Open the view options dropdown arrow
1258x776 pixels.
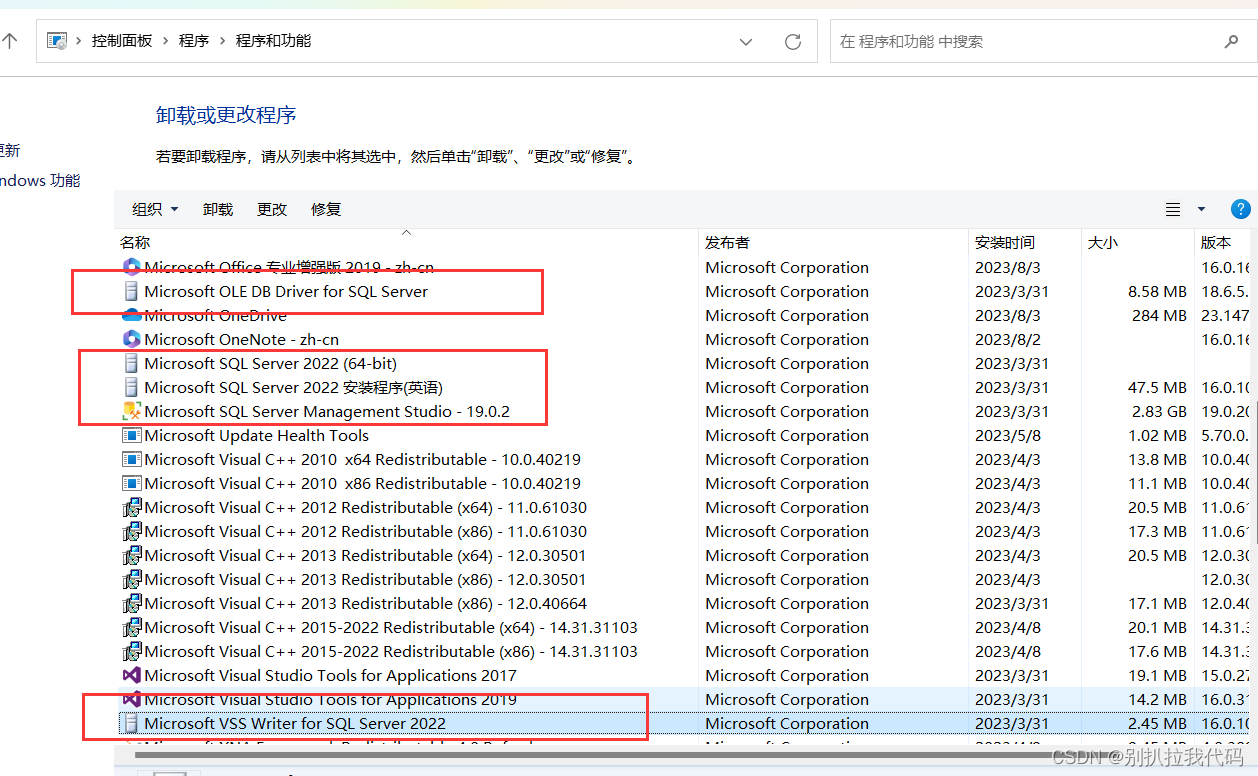(1201, 209)
